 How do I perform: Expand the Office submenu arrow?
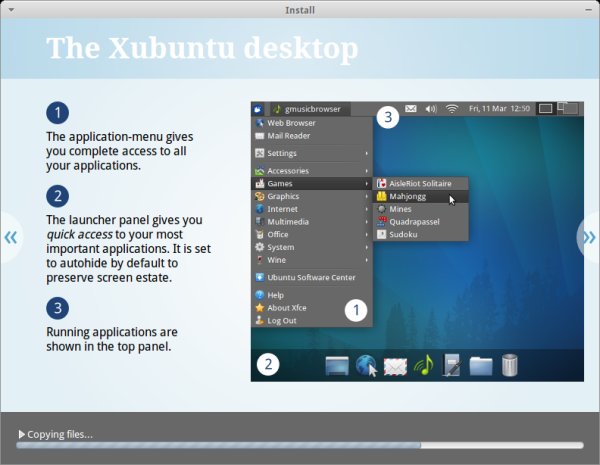click(x=367, y=235)
